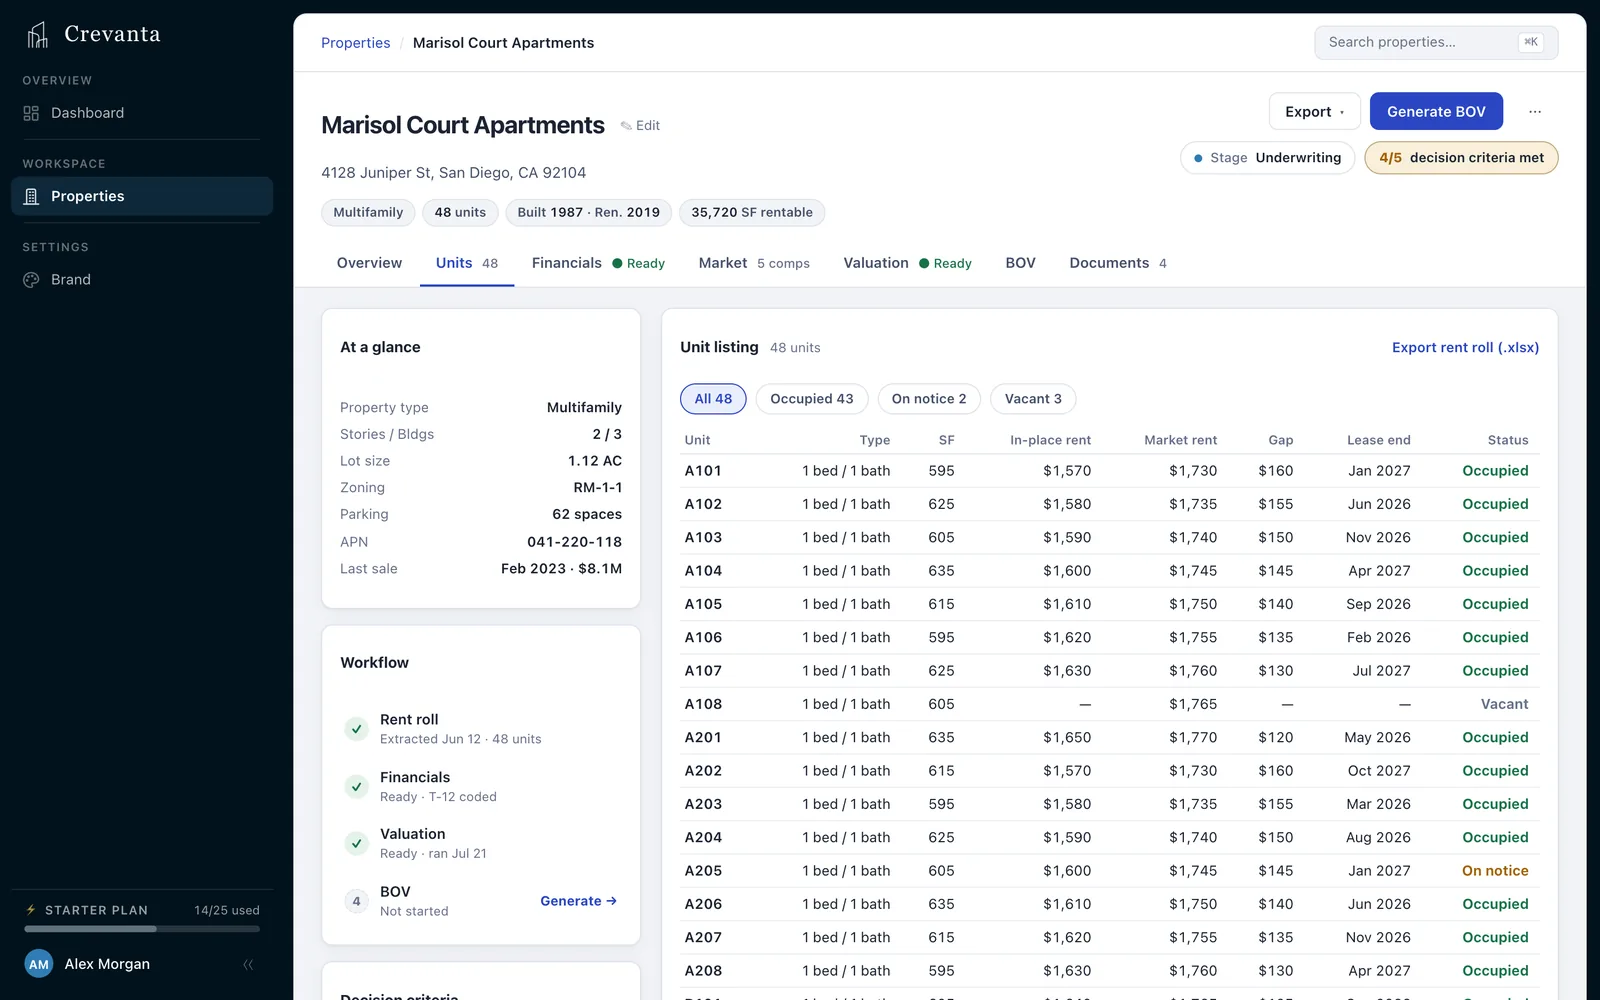
Task: Select the All 48 filter chip
Action: pyautogui.click(x=713, y=399)
